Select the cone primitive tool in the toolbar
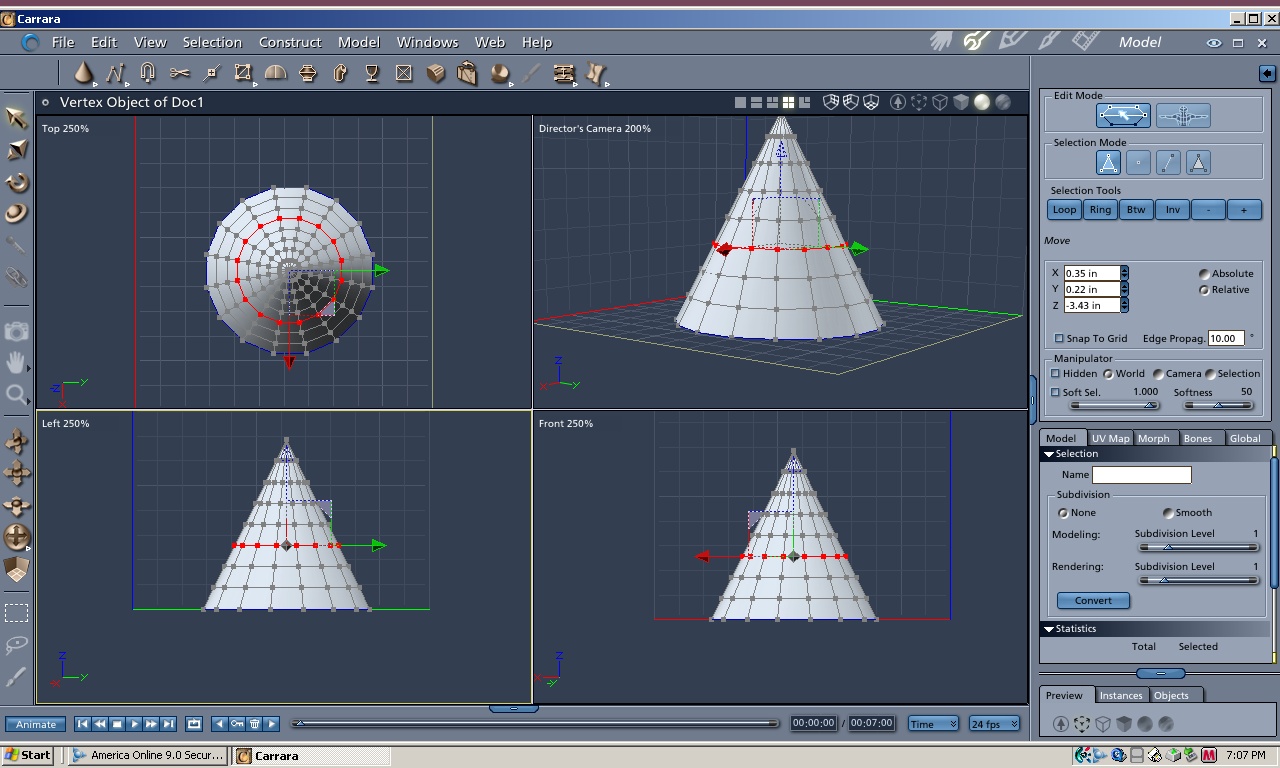This screenshot has height=768, width=1280. 84,73
